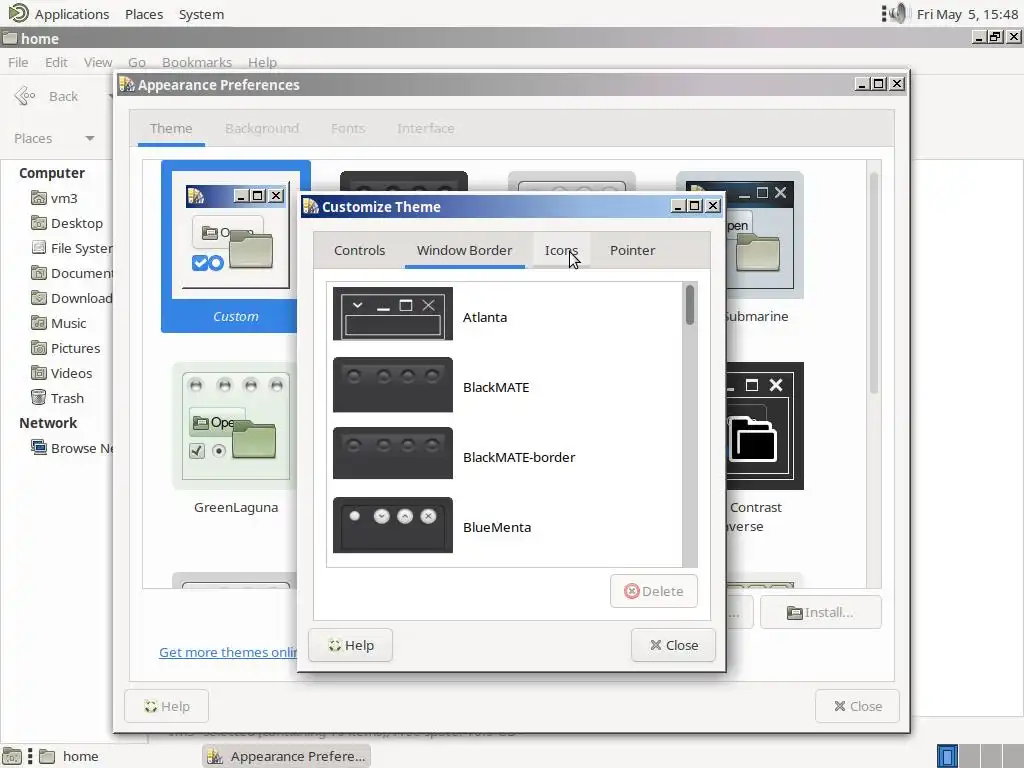Open the Go menu
The width and height of the screenshot is (1024, 768).
[x=136, y=62]
